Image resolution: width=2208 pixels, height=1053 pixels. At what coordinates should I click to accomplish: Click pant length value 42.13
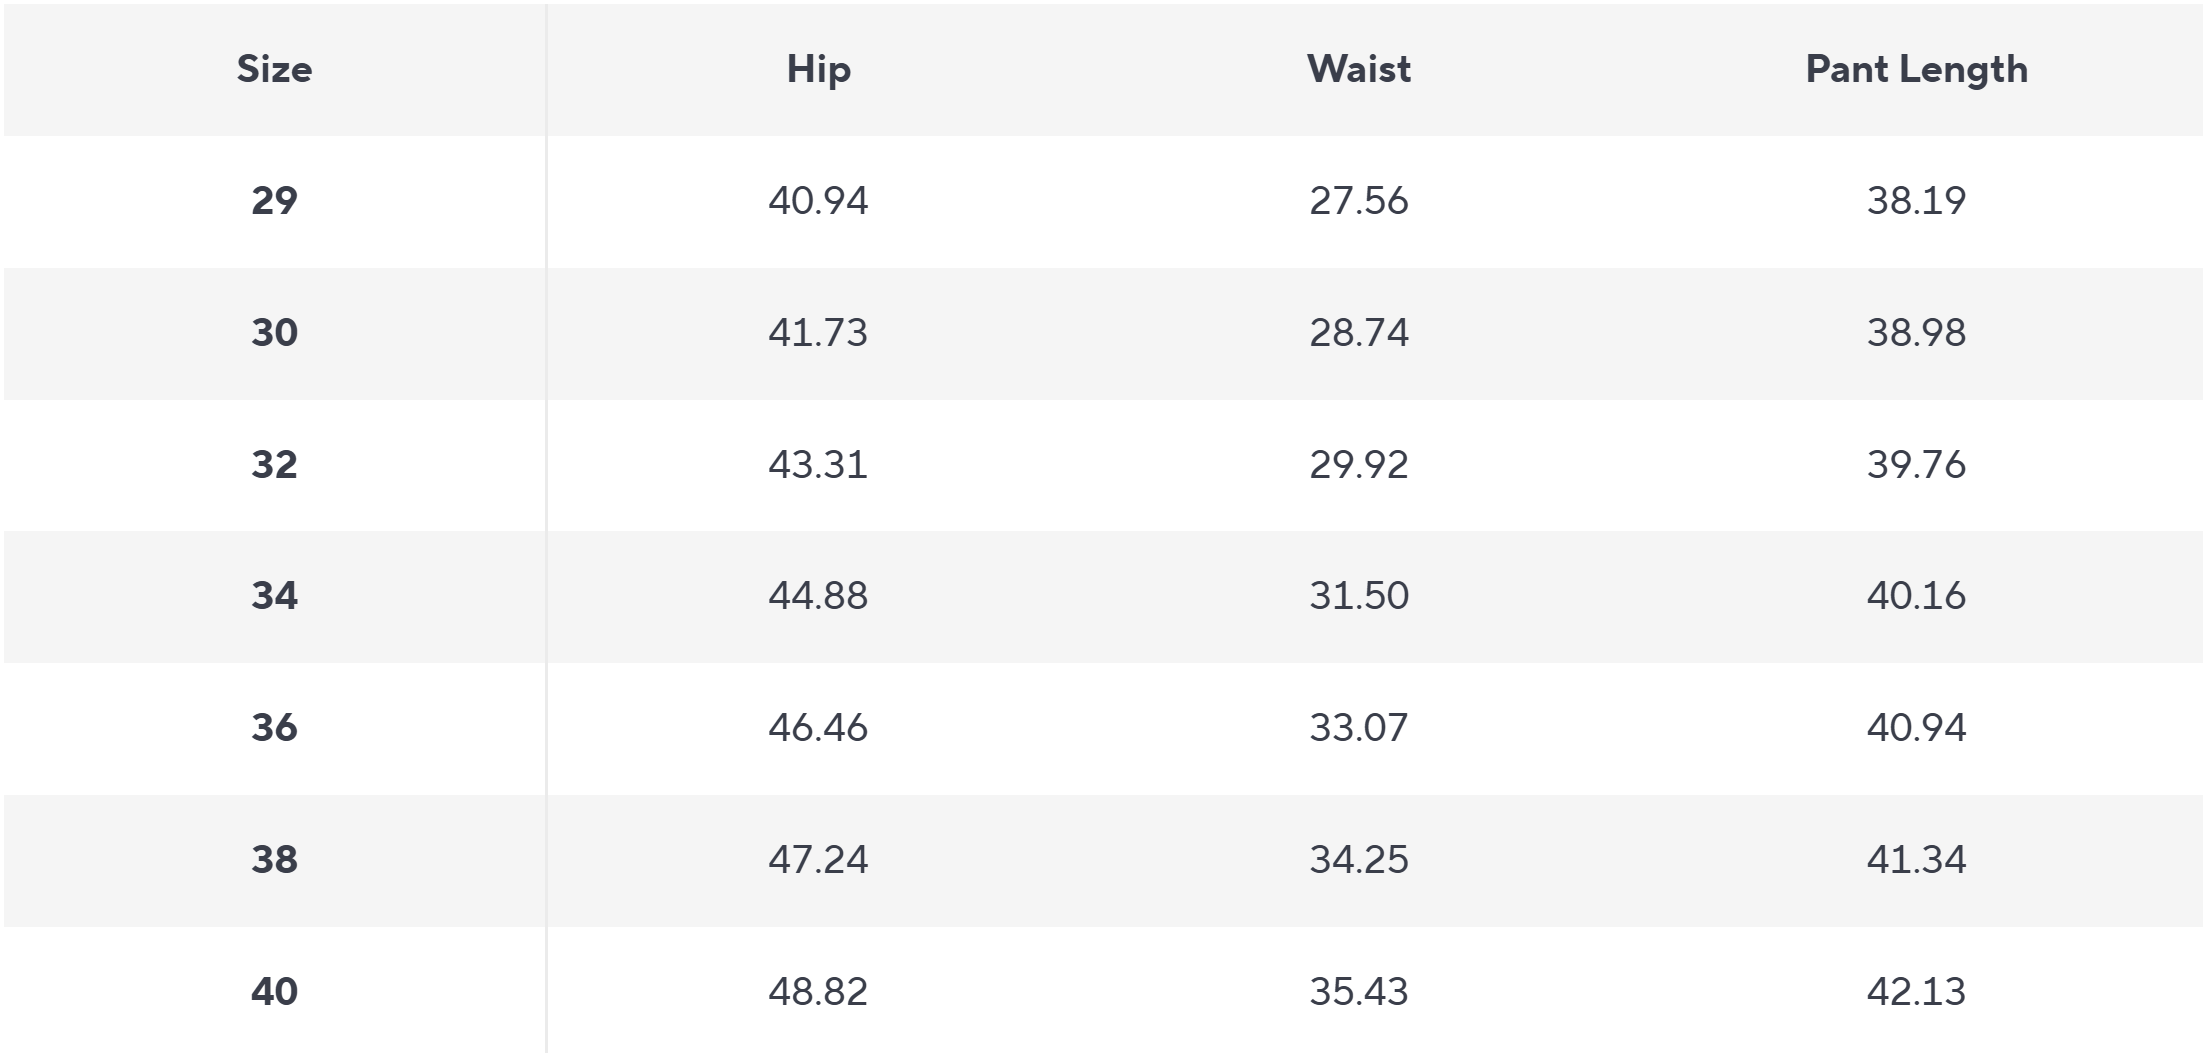click(1916, 992)
